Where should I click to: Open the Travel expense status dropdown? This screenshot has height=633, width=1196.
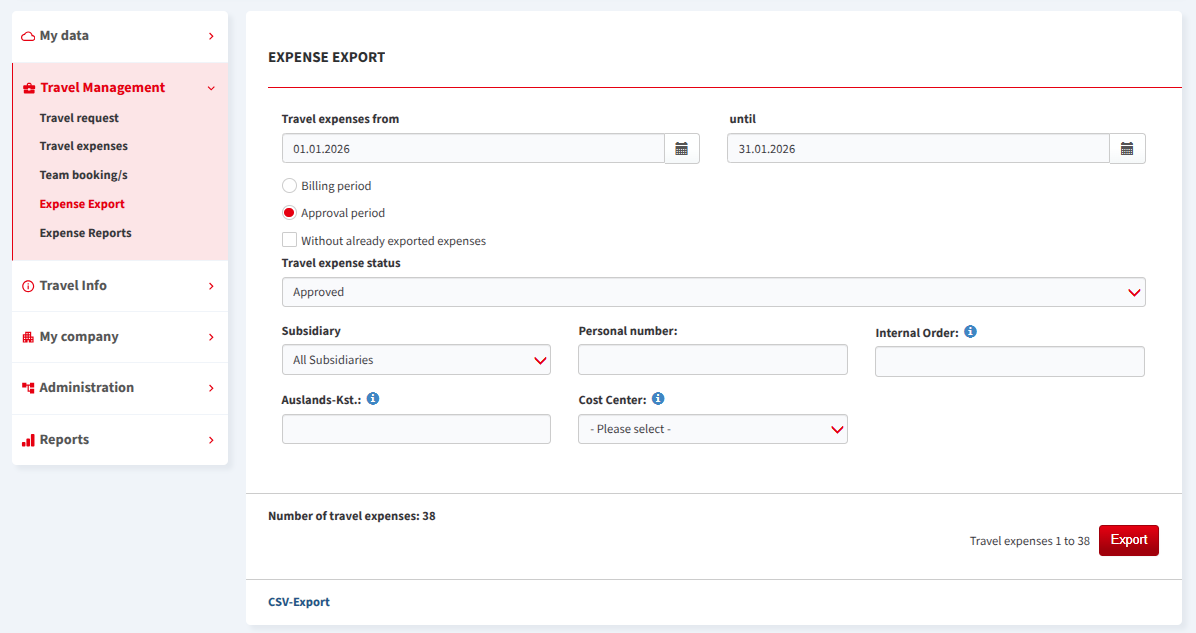713,292
